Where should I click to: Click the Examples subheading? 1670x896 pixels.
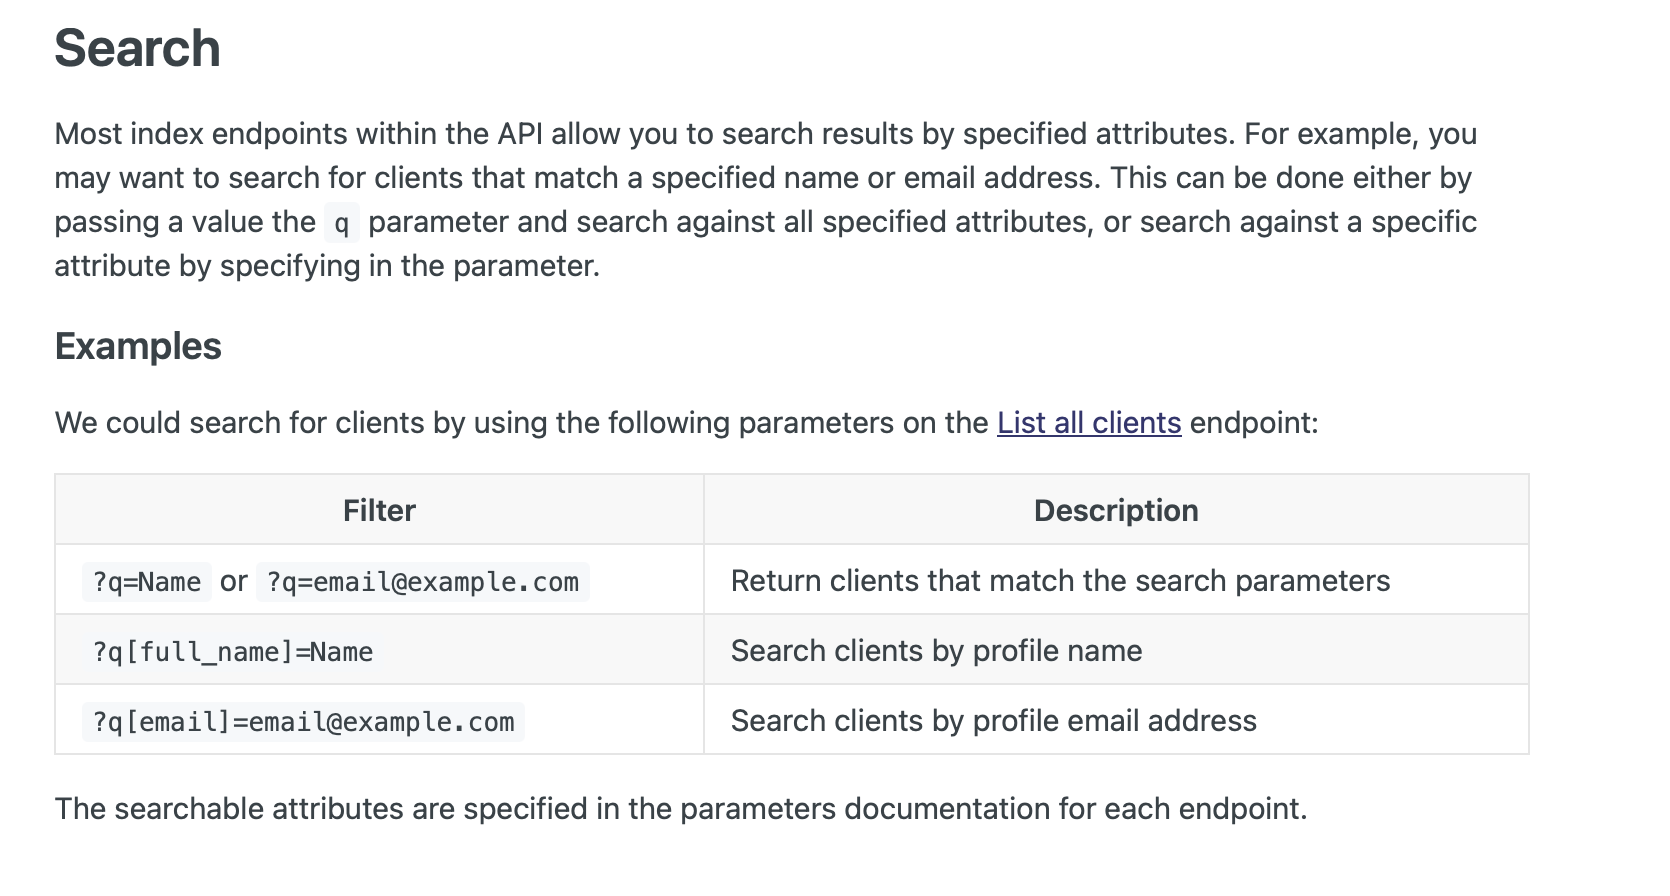point(138,346)
